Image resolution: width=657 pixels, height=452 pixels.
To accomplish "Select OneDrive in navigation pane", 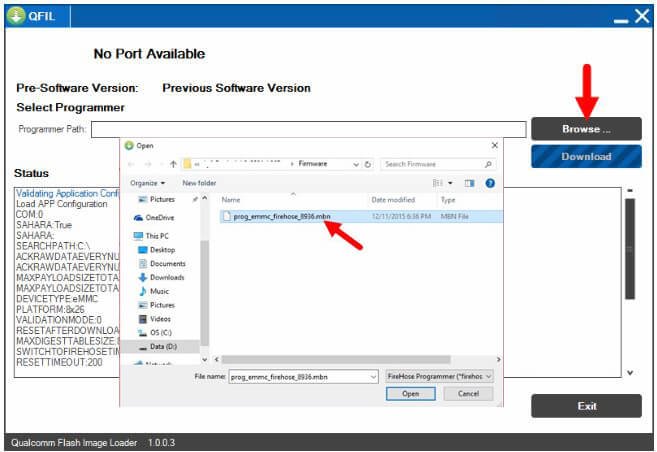I will [x=154, y=217].
